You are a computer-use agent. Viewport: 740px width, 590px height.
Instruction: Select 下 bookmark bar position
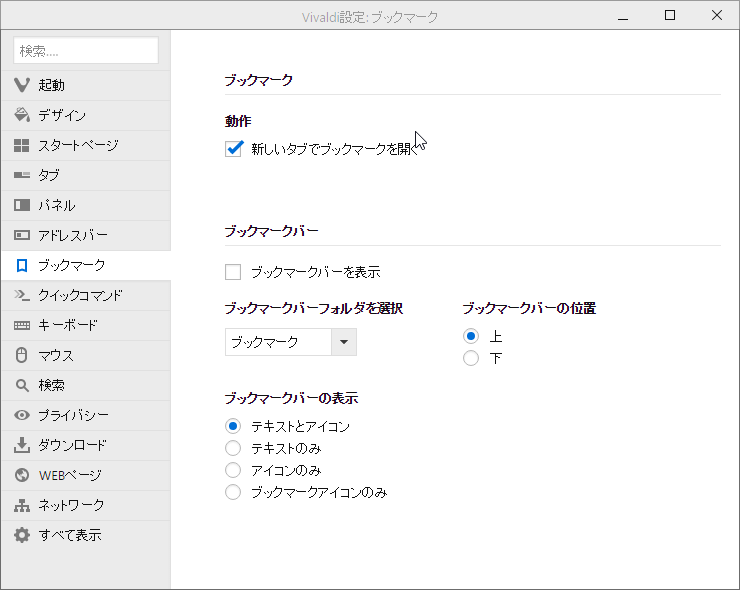[x=471, y=358]
